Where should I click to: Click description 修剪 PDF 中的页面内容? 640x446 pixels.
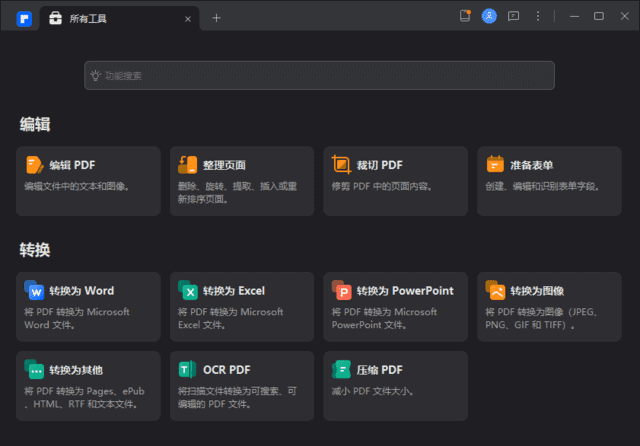382,186
